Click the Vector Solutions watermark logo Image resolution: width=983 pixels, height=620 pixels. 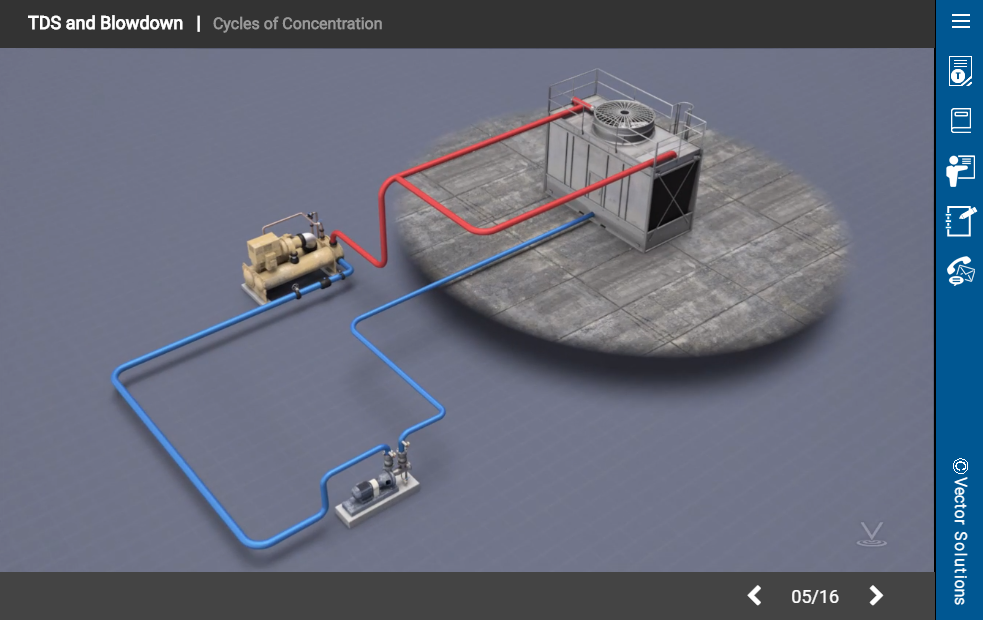[x=871, y=534]
